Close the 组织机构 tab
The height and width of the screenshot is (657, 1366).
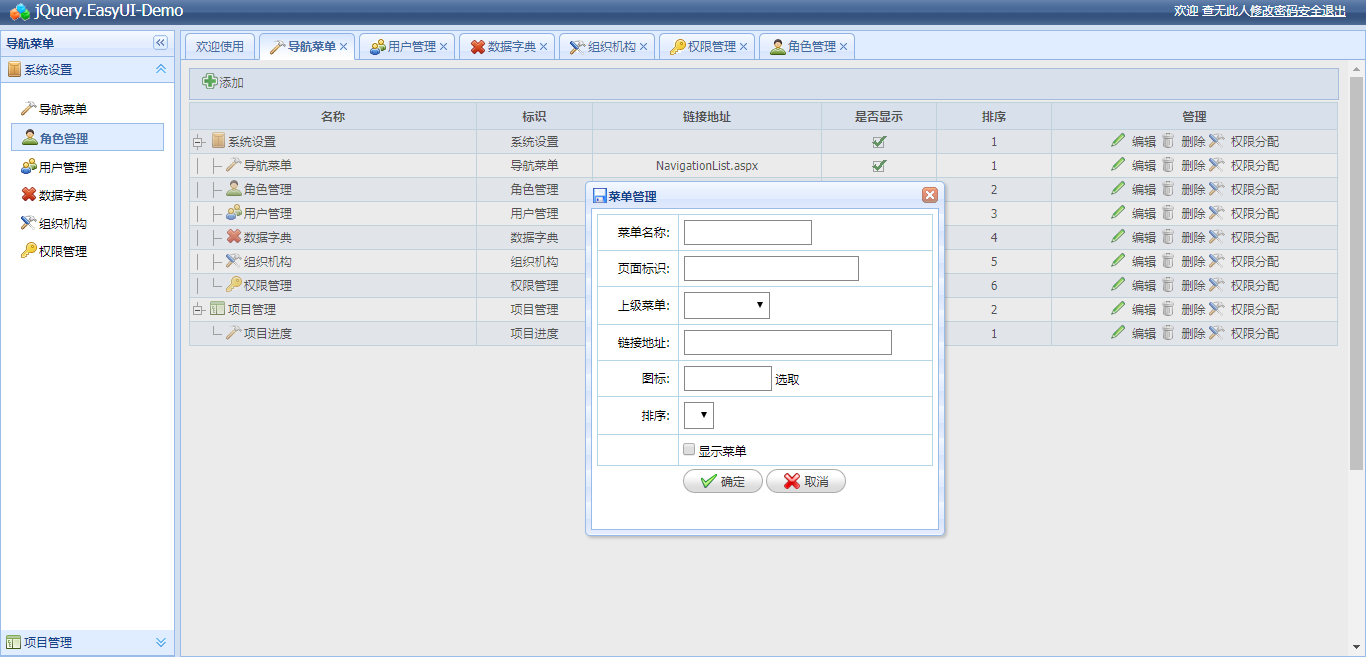pos(643,47)
